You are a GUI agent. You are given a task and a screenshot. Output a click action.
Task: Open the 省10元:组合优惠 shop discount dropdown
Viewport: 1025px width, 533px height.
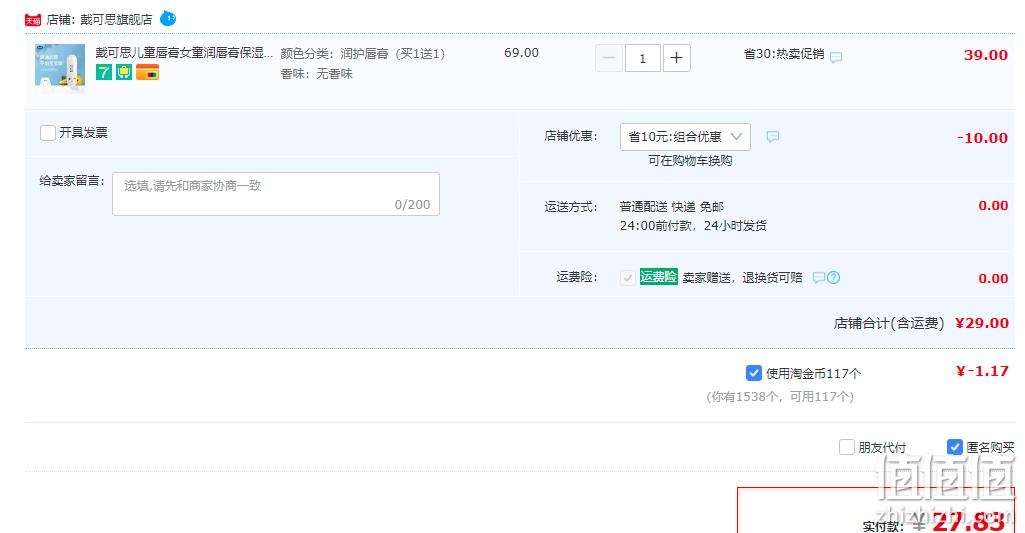685,137
